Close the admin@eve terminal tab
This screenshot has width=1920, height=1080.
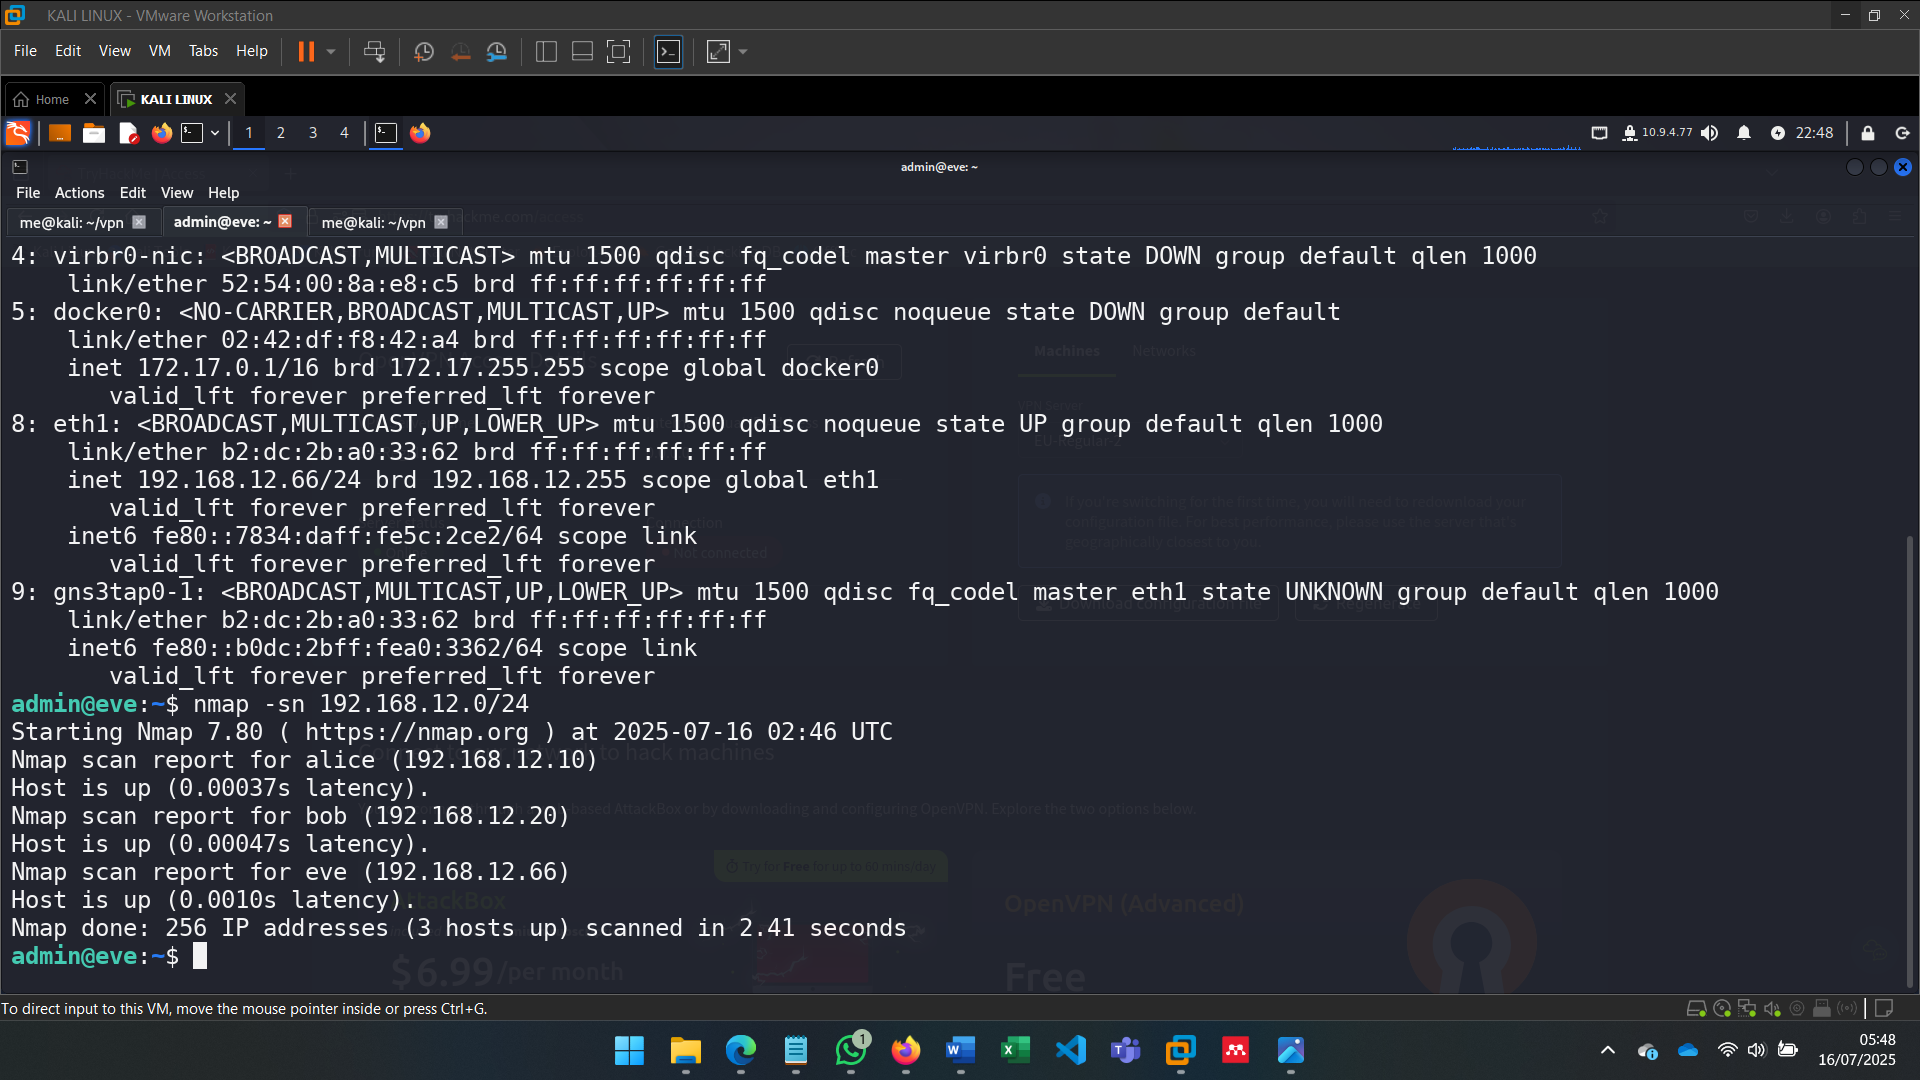coord(285,222)
